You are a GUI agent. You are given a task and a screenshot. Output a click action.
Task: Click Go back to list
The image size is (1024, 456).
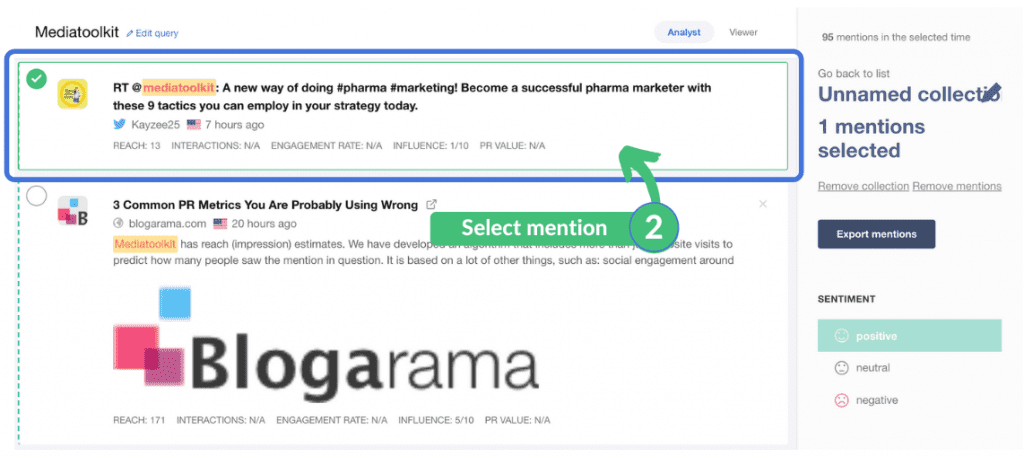point(853,73)
